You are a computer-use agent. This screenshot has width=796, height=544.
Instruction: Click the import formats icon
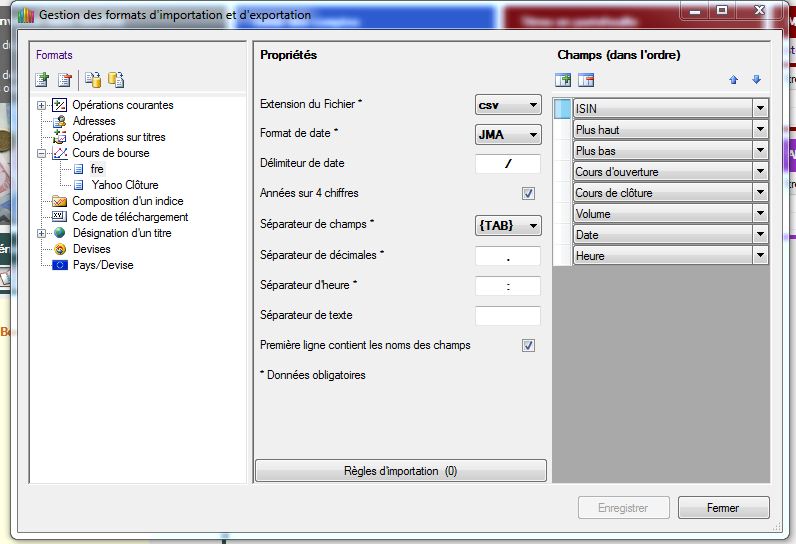point(93,80)
